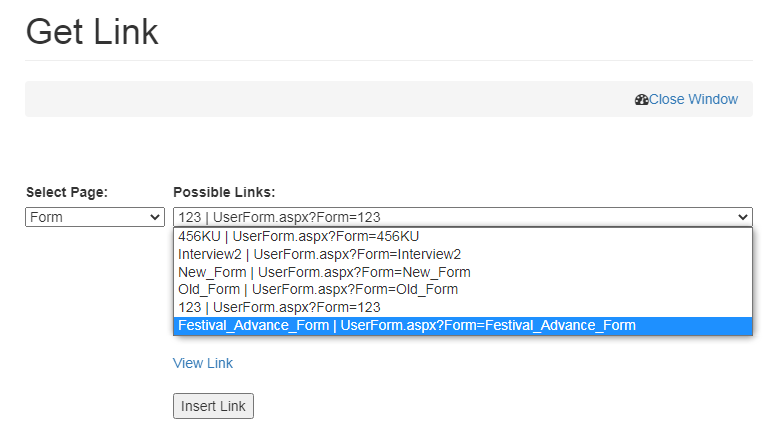Select the highlighted Festival_Advance_Form option
Screen dimensions: 780x444
pyautogui.click(x=406, y=326)
